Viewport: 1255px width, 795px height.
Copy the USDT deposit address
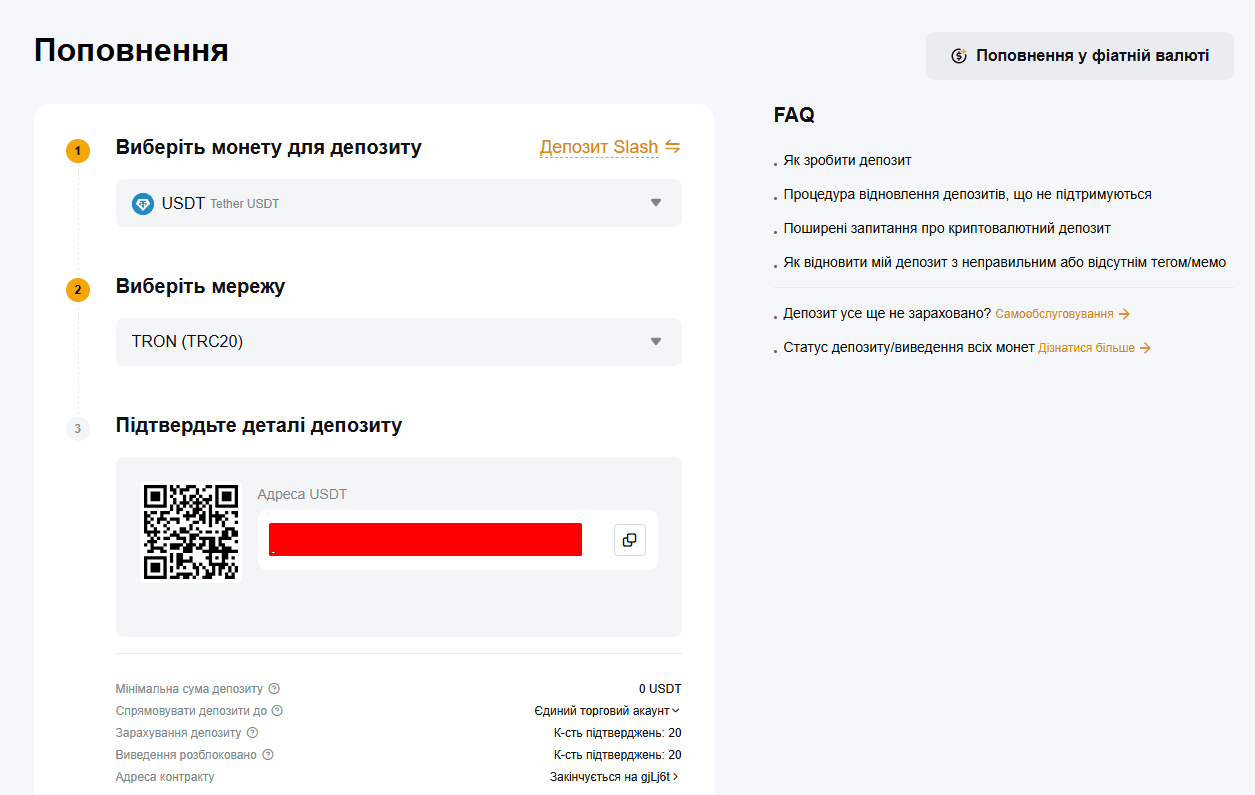[x=630, y=540]
